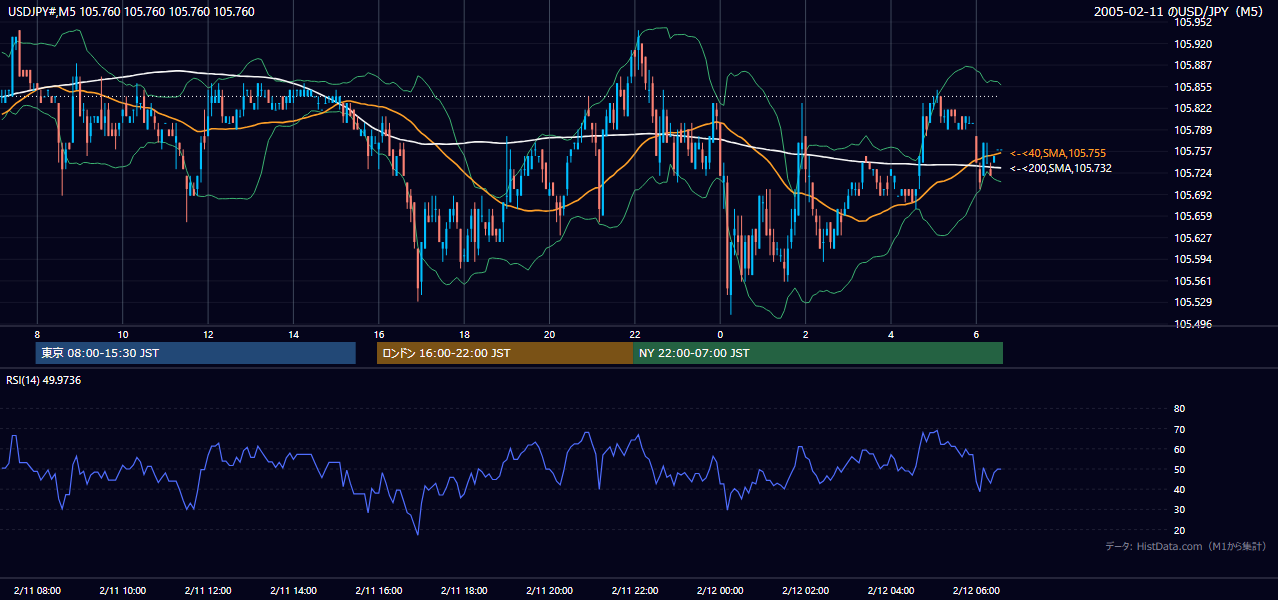The height and width of the screenshot is (600, 1278).
Task: Click RSI scale value 80
Action: (1180, 409)
